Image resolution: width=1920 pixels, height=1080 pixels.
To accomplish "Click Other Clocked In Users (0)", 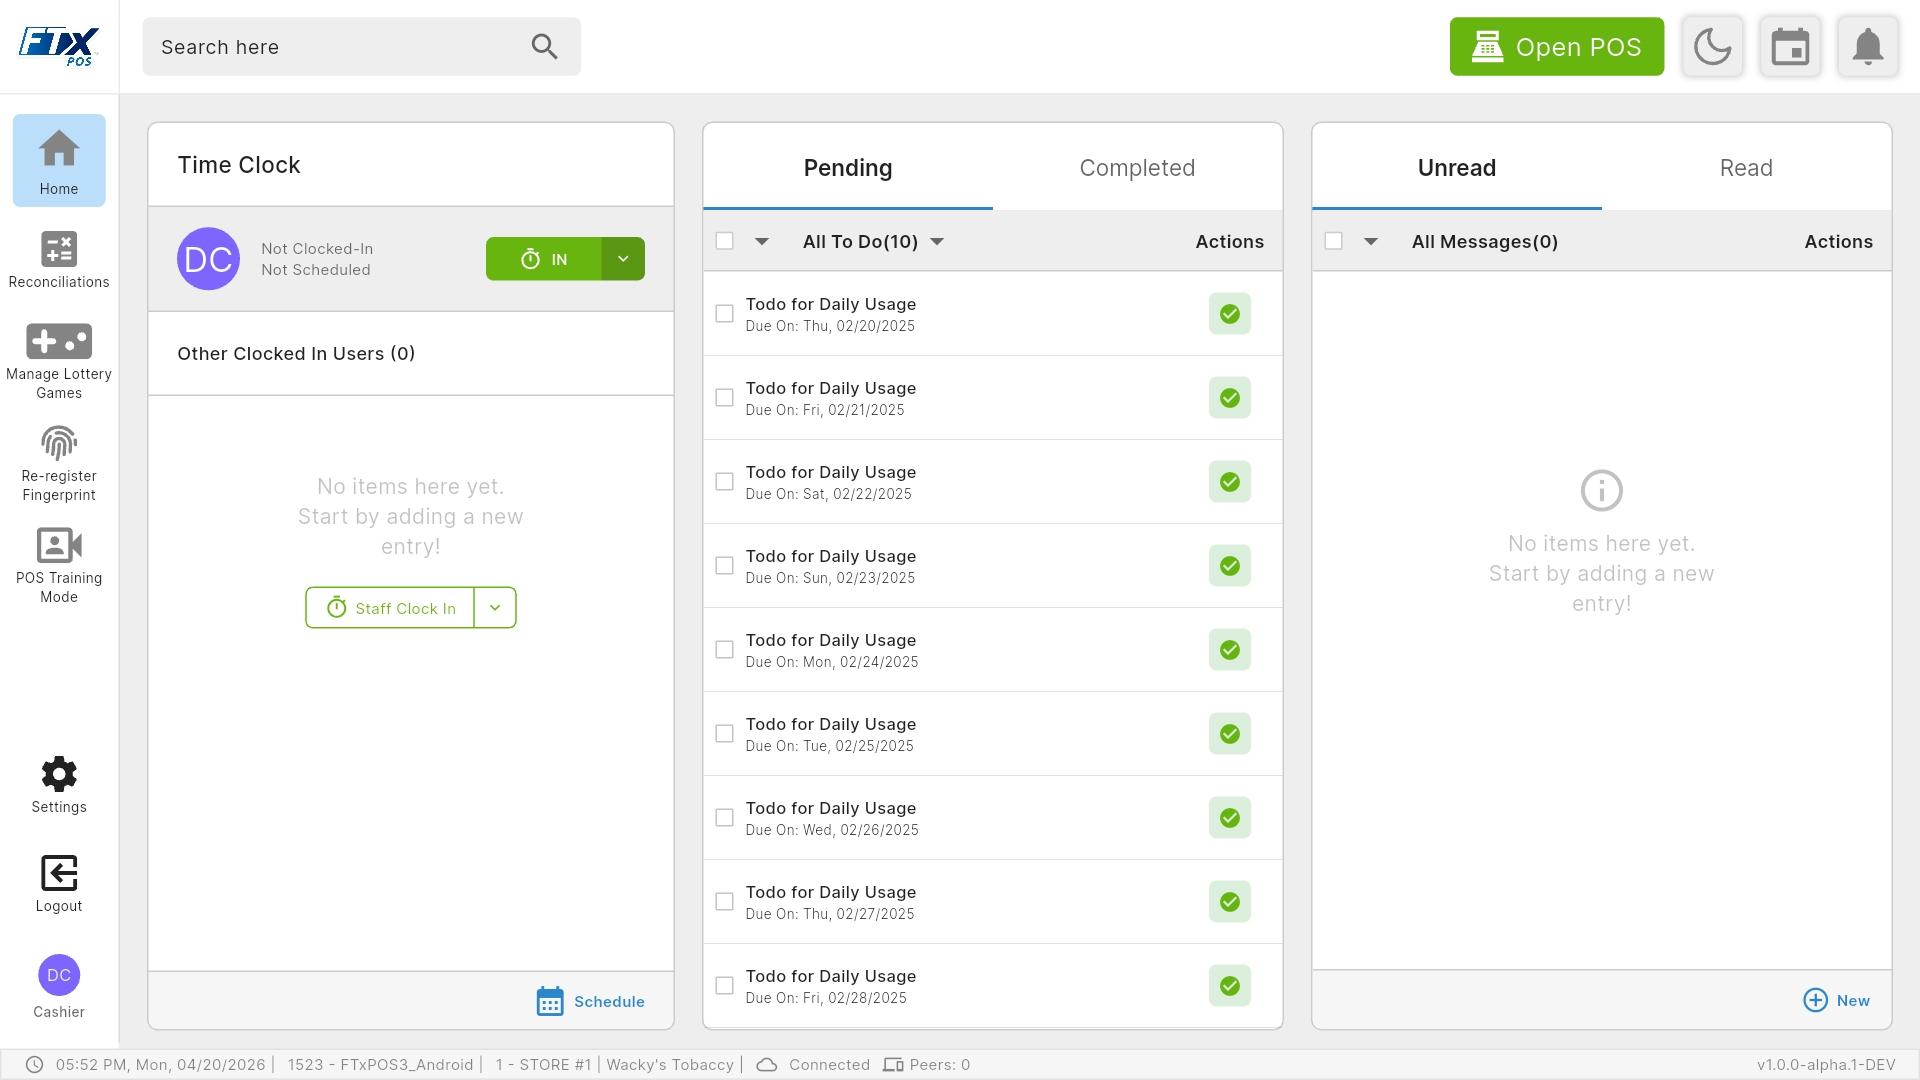I will coord(296,354).
